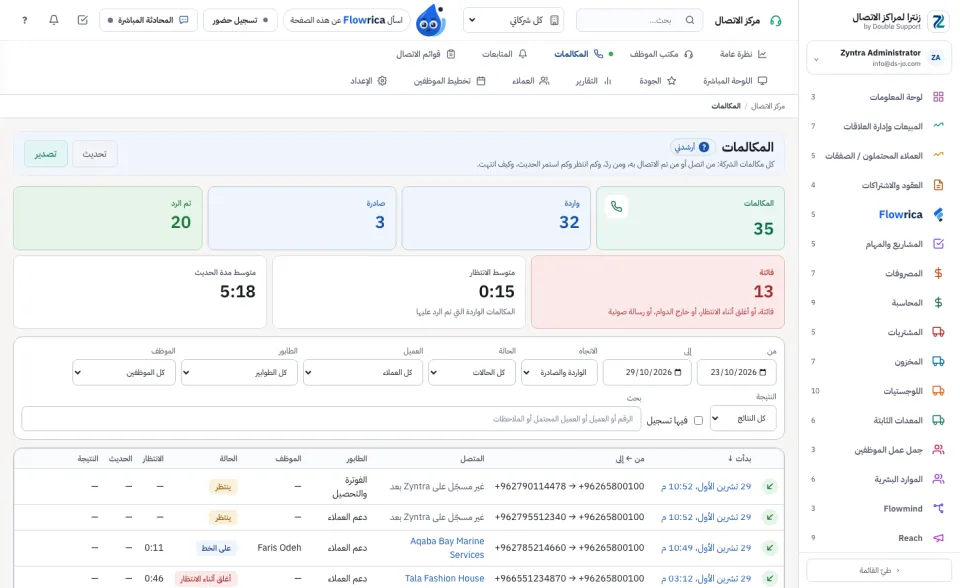Click the filter search field for number or customer
The height and width of the screenshot is (588, 960).
(331, 419)
